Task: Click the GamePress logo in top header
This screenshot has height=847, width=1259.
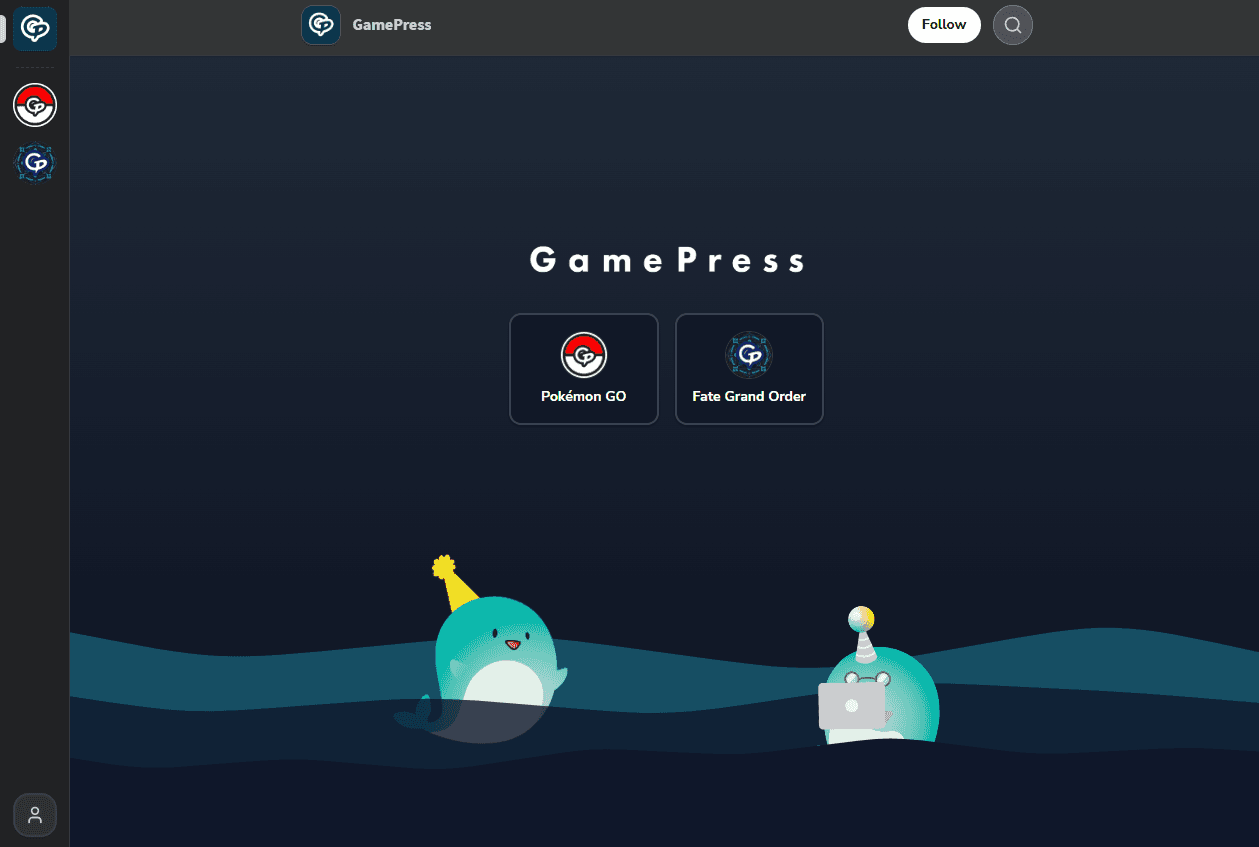Action: tap(321, 25)
